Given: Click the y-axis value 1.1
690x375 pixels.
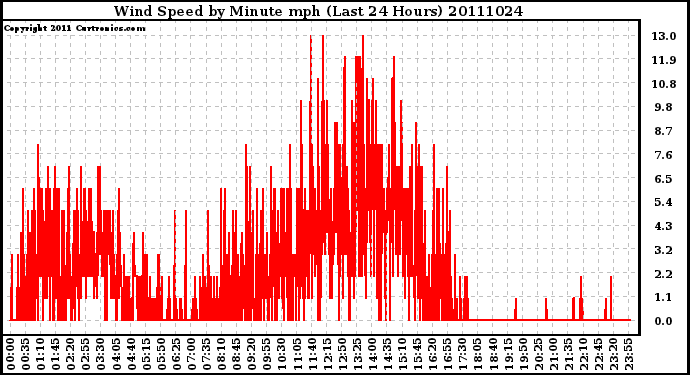Looking at the screenshot, I should [x=664, y=298].
